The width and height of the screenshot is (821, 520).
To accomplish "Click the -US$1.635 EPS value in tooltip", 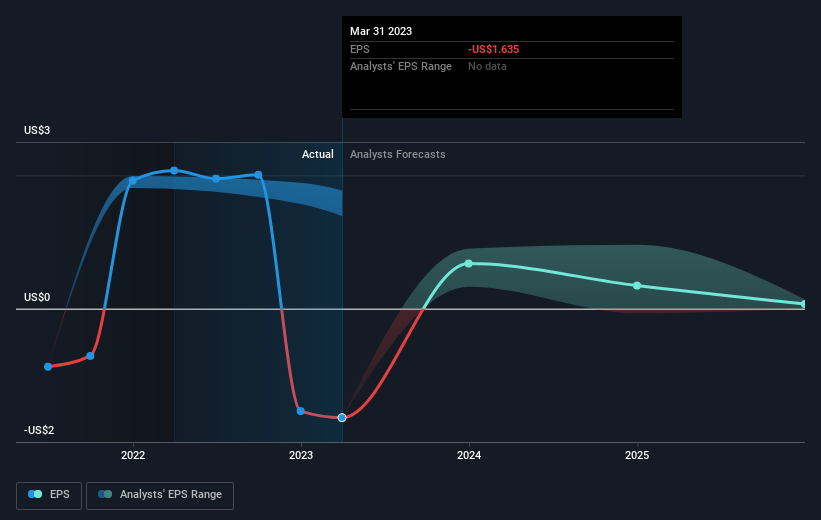I will pos(493,49).
